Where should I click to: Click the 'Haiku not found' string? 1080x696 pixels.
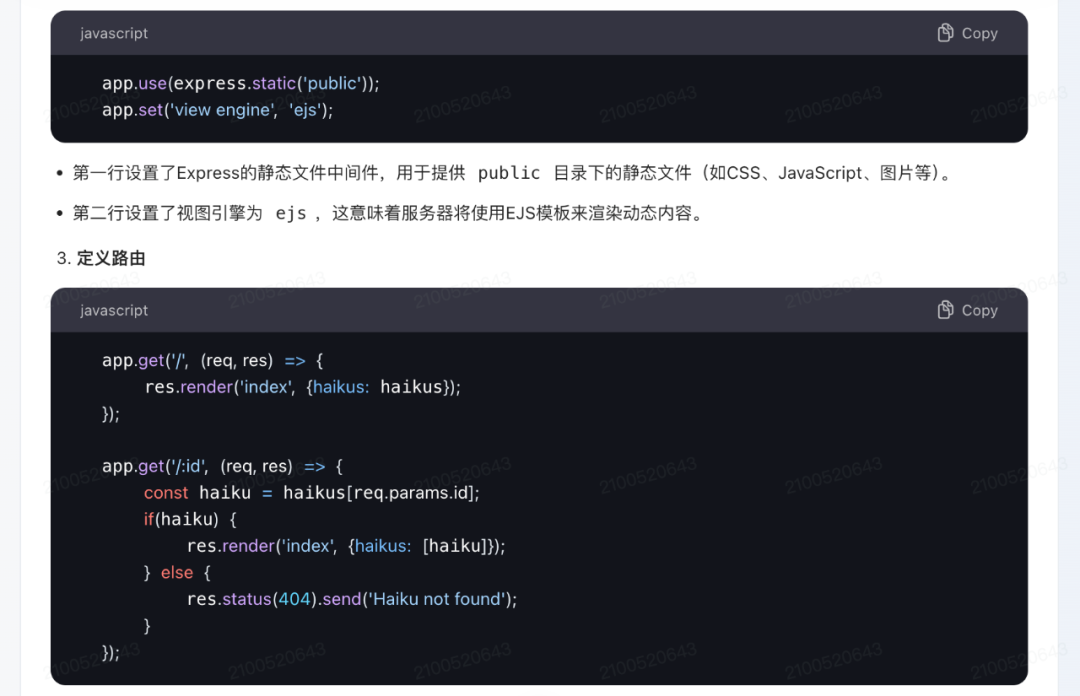pyautogui.click(x=430, y=599)
